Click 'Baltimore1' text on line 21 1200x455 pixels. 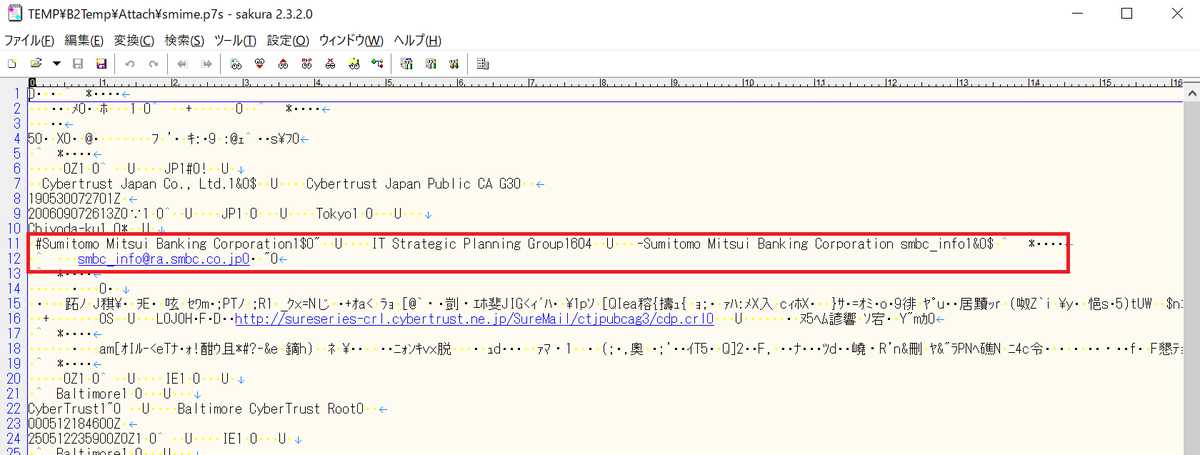click(x=92, y=393)
